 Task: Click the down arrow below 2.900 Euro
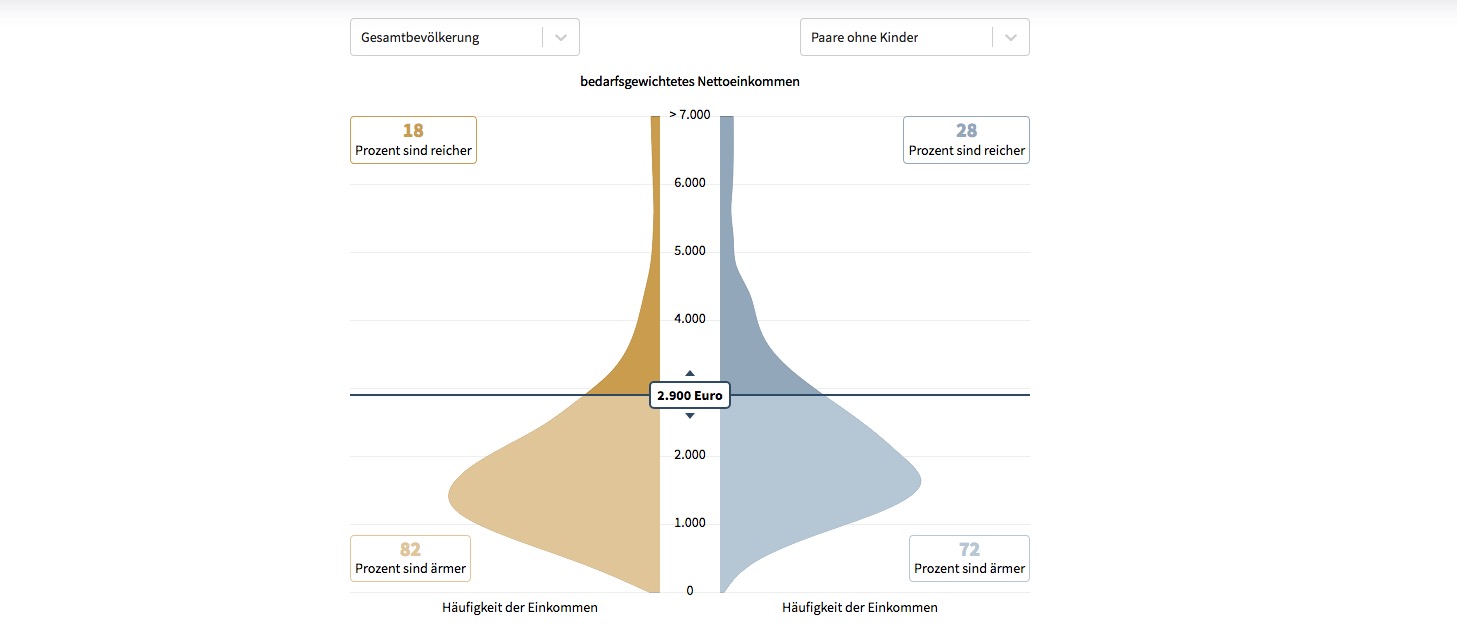(689, 416)
